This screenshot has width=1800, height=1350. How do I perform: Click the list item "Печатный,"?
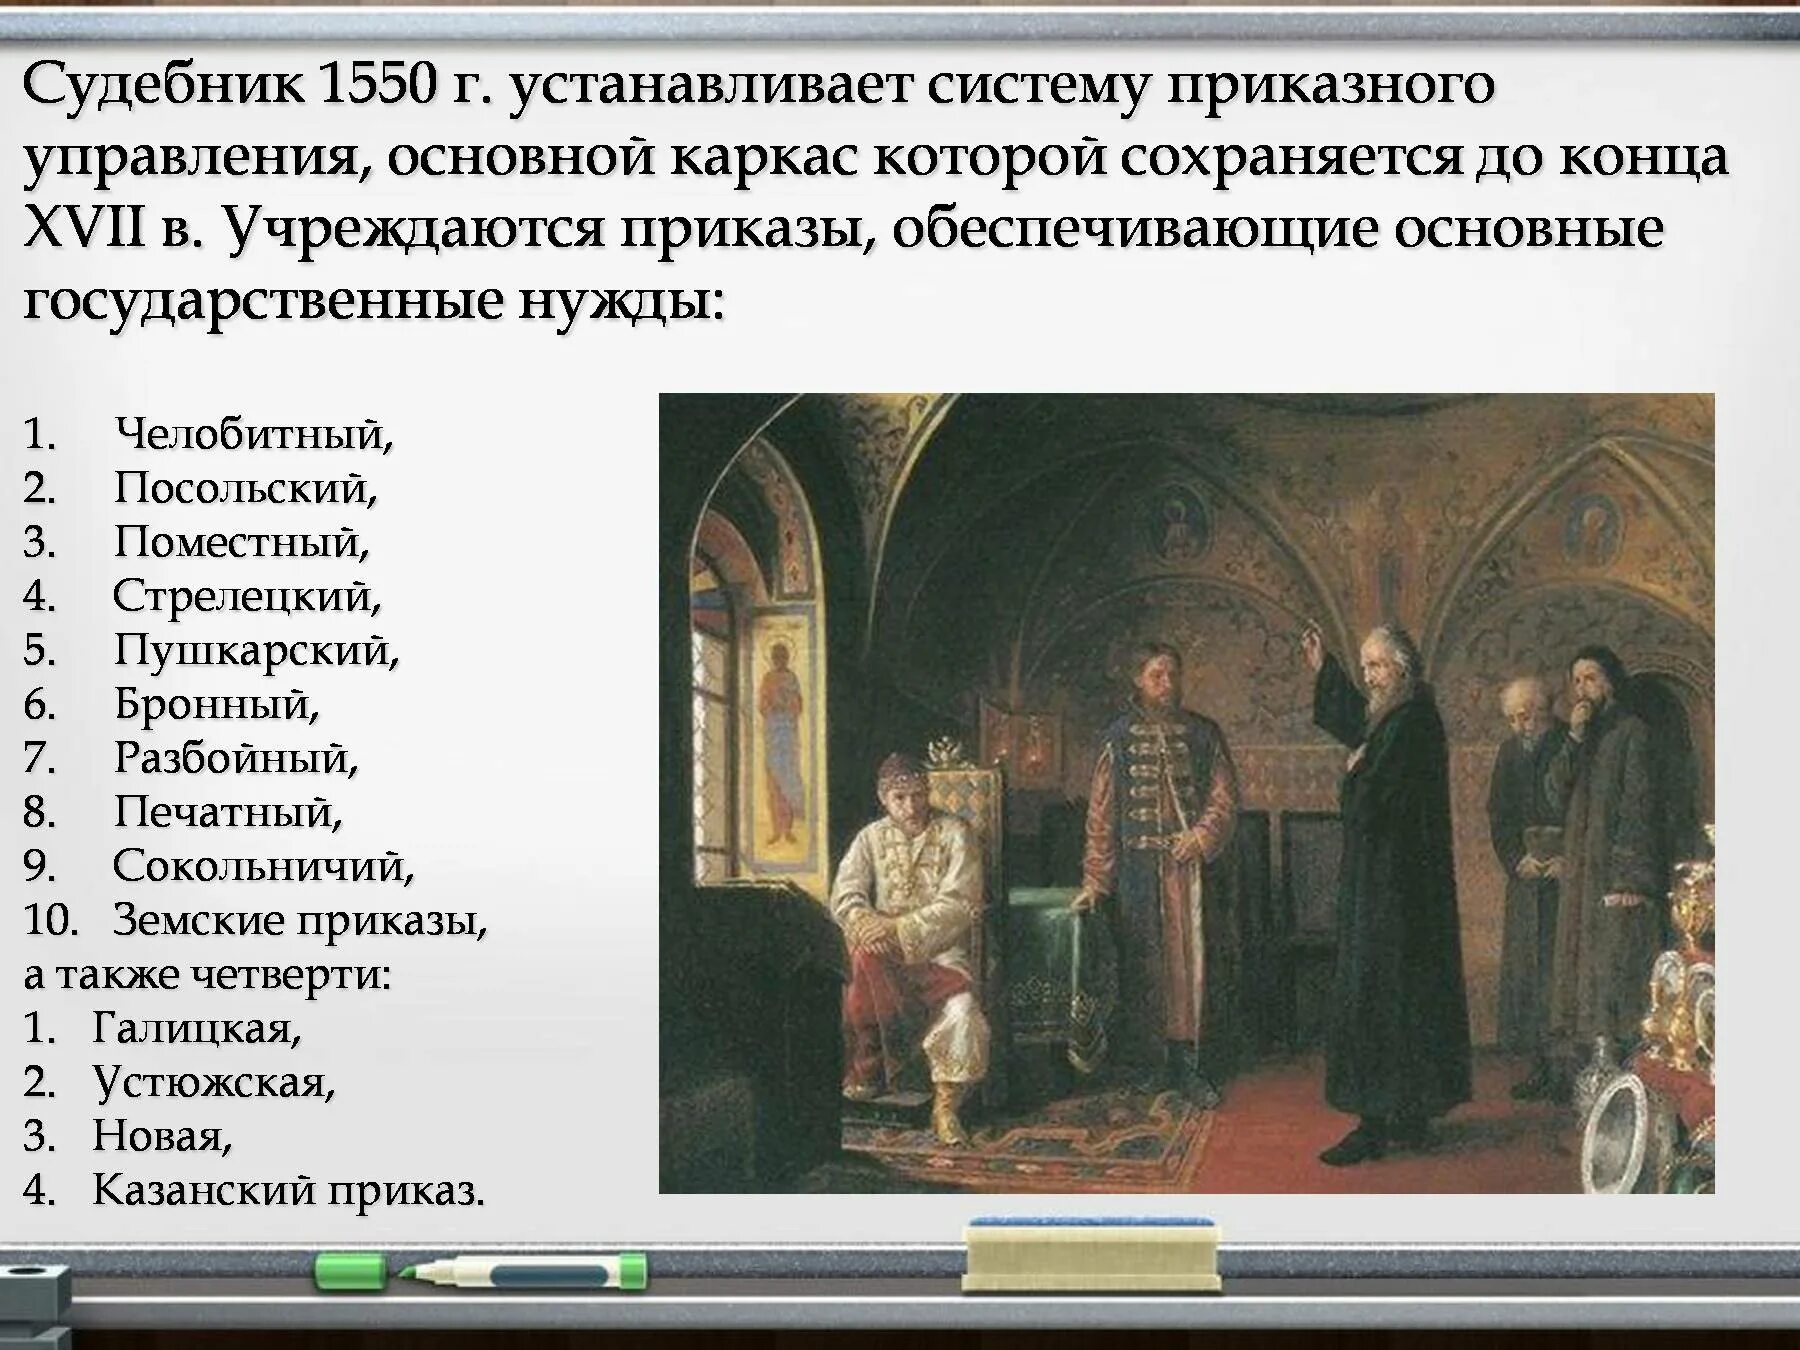coord(228,812)
